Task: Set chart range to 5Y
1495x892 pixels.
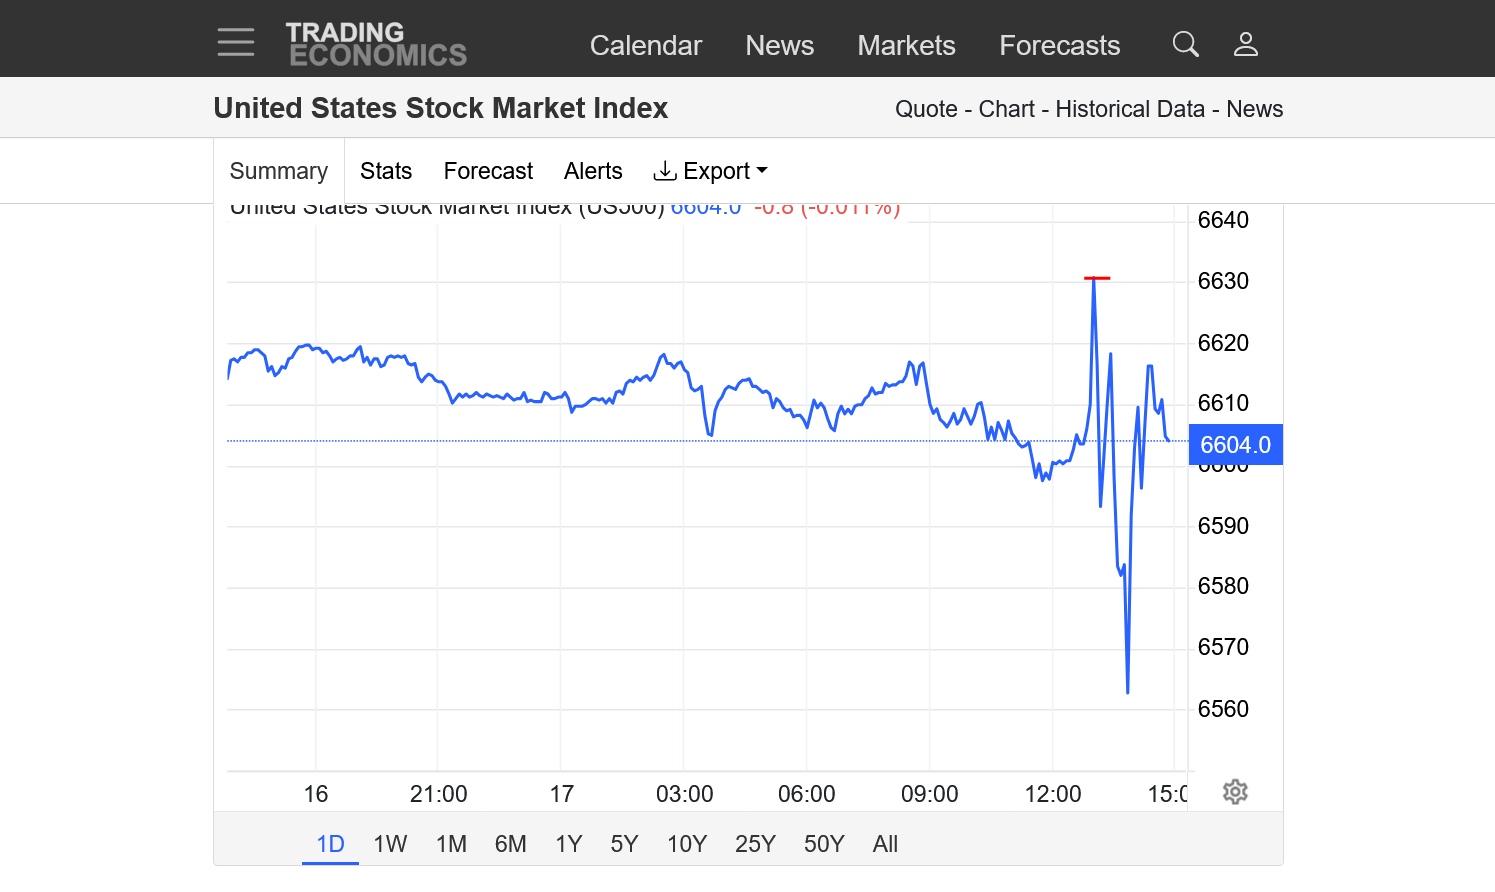Action: 624,844
